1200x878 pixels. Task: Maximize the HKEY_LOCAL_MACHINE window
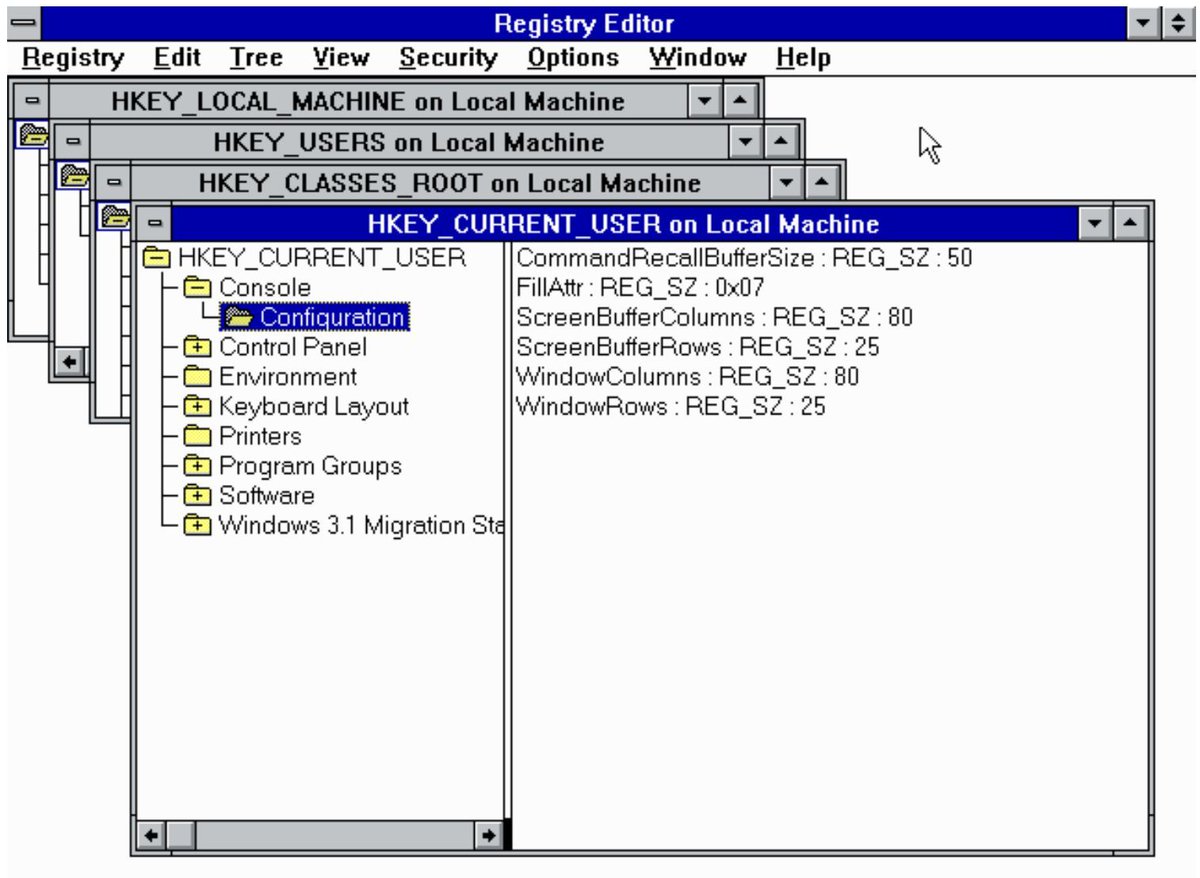click(738, 101)
